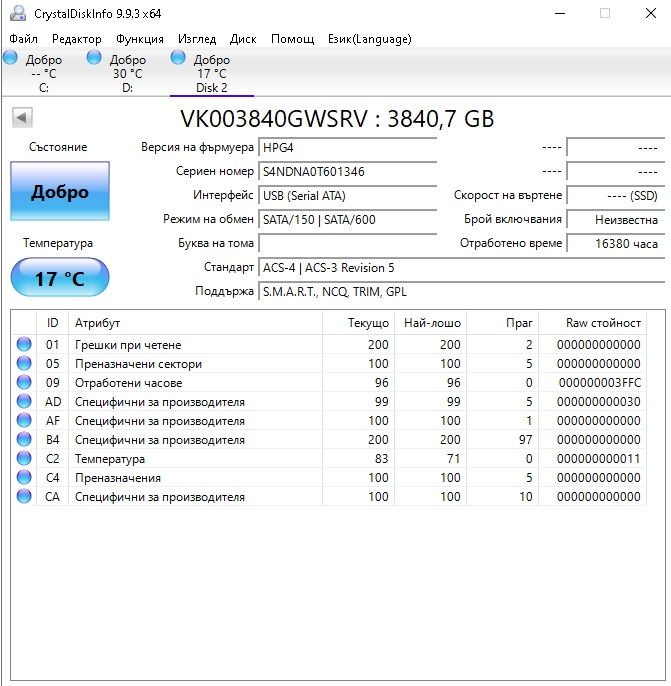The height and width of the screenshot is (686, 671).
Task: Open the Диск menu
Action: coord(243,39)
